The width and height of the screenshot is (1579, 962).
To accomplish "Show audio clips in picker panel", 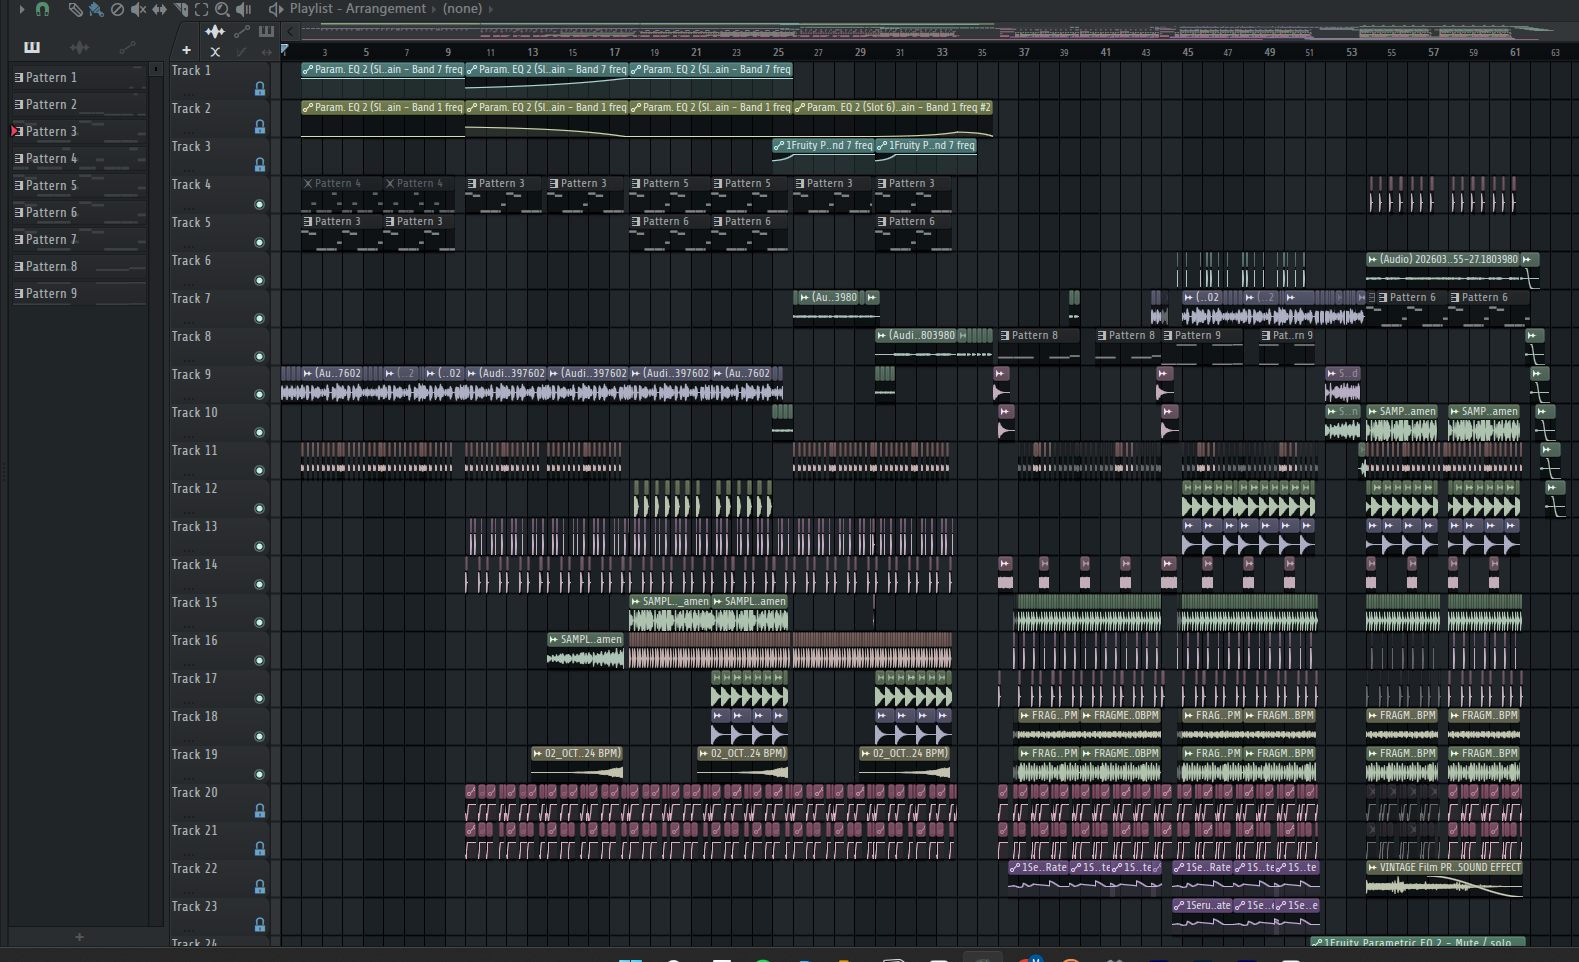I will (79, 47).
